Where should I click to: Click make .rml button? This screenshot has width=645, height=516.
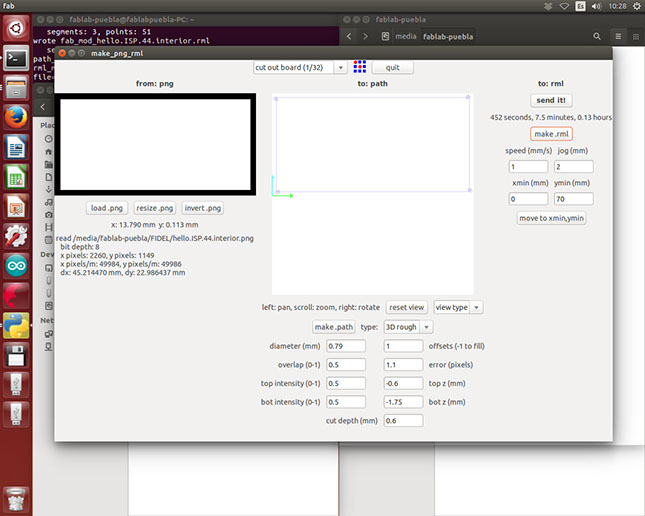click(x=551, y=134)
